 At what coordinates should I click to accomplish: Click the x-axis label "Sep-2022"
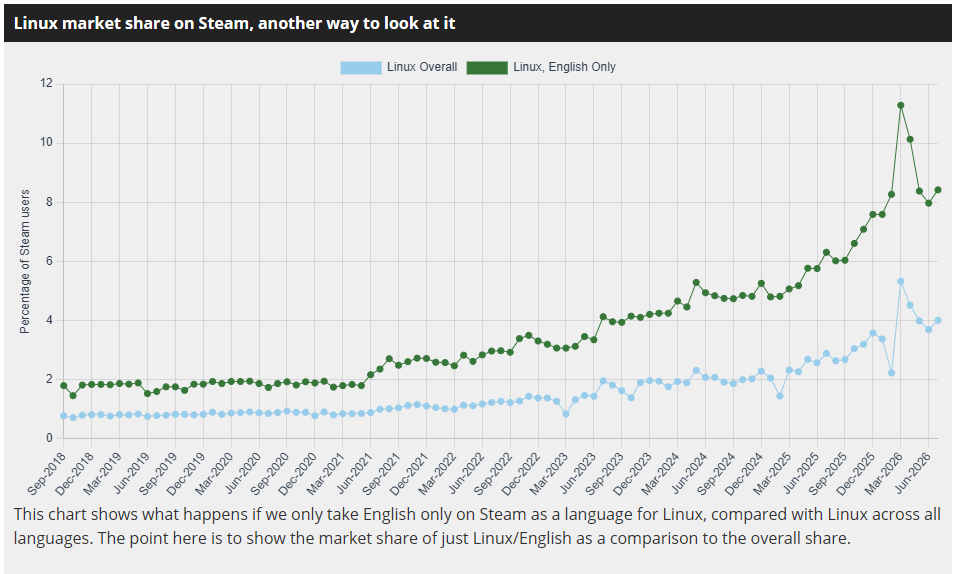pos(494,473)
